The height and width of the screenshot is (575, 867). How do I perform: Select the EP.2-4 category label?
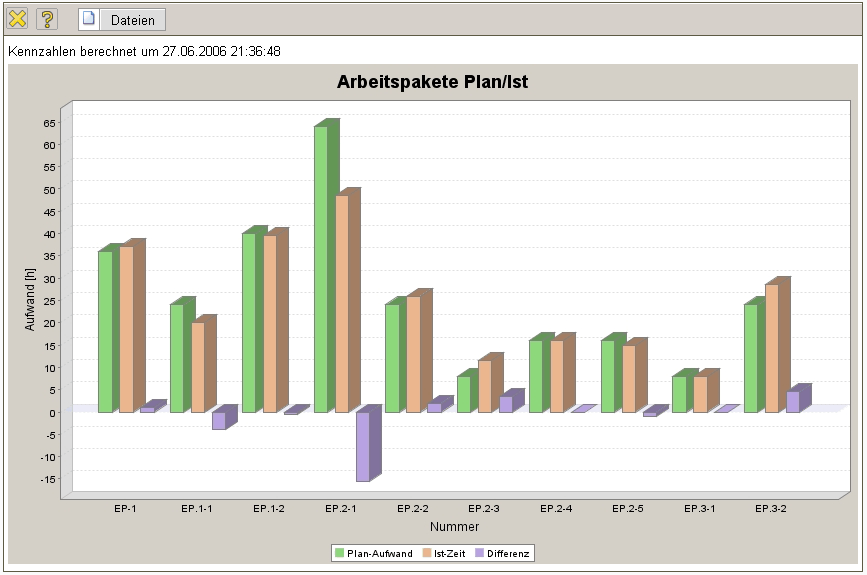(556, 509)
